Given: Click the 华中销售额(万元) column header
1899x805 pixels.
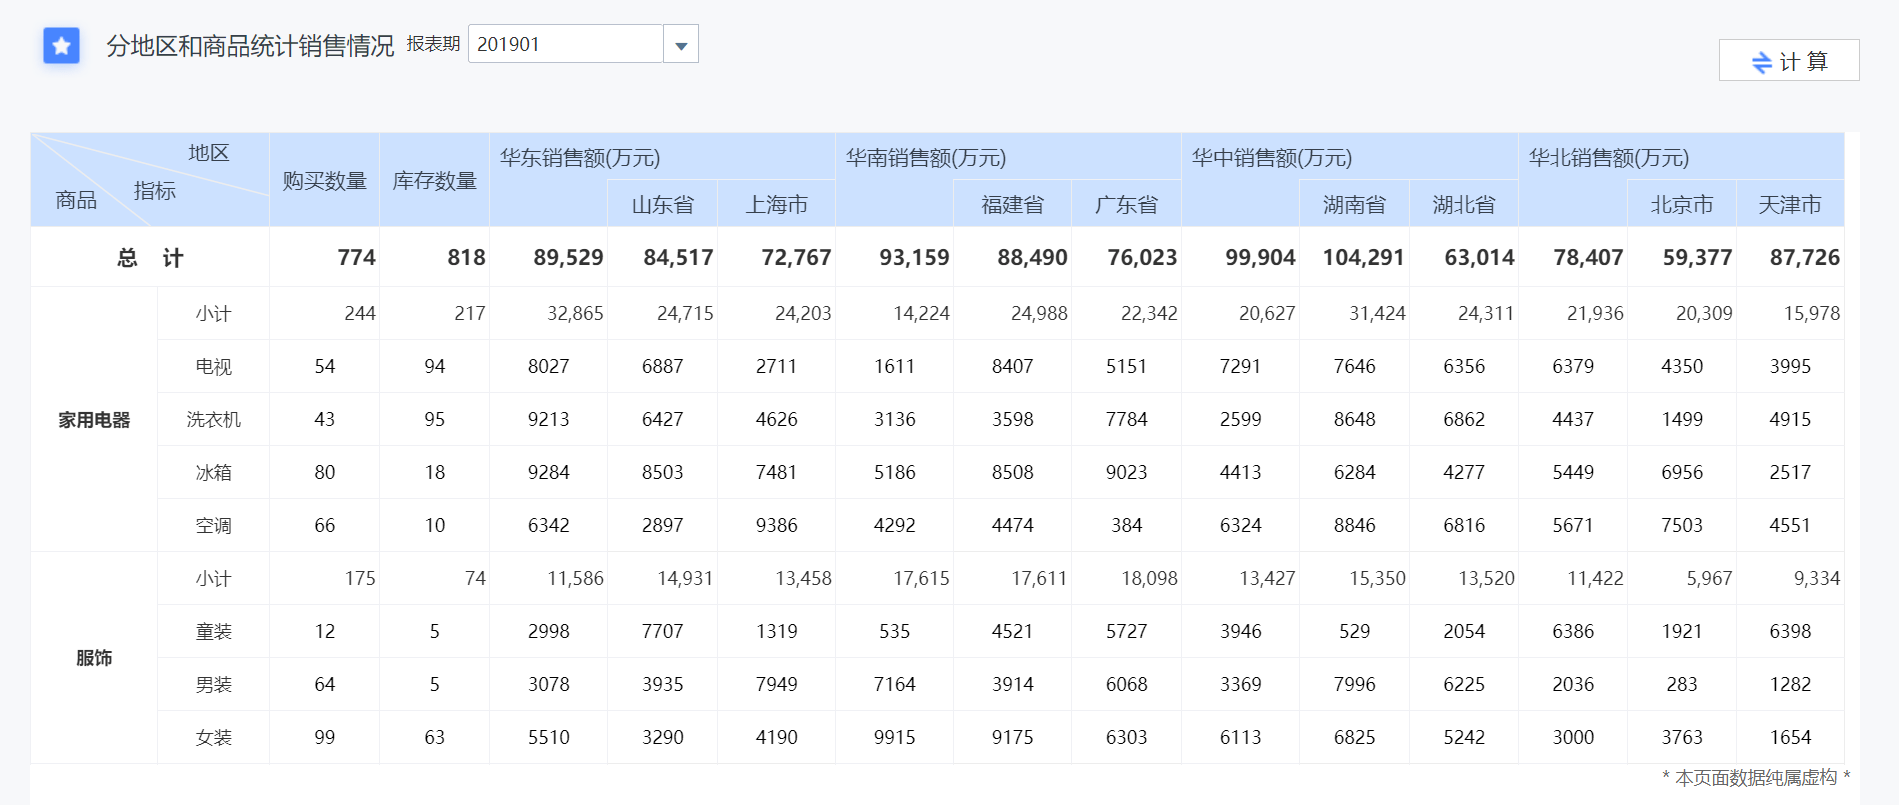Looking at the screenshot, I should point(1272,158).
